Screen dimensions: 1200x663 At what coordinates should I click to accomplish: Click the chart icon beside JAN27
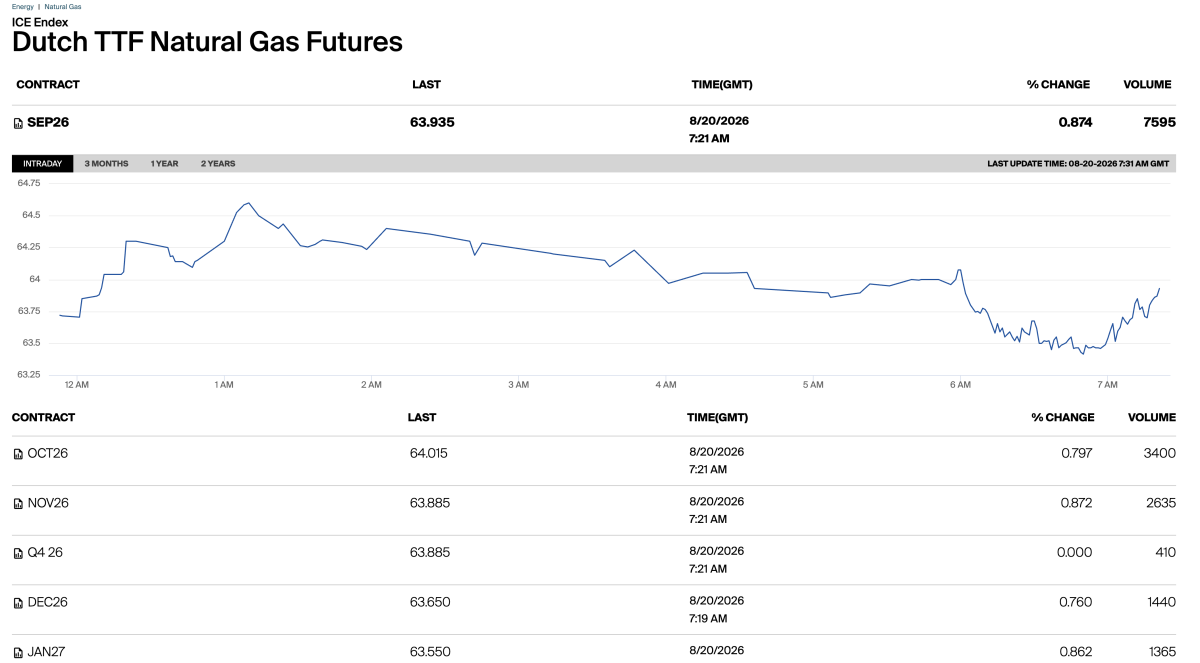(x=18, y=653)
